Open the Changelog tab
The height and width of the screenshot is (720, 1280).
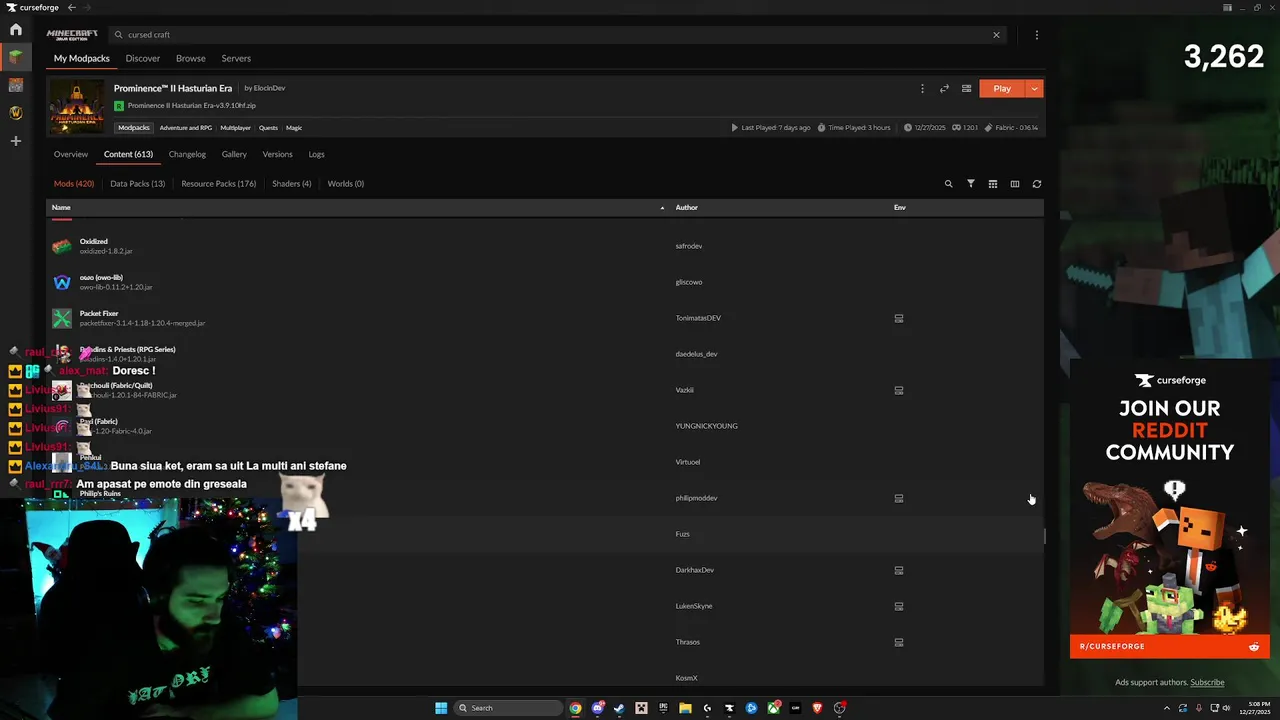(x=187, y=154)
